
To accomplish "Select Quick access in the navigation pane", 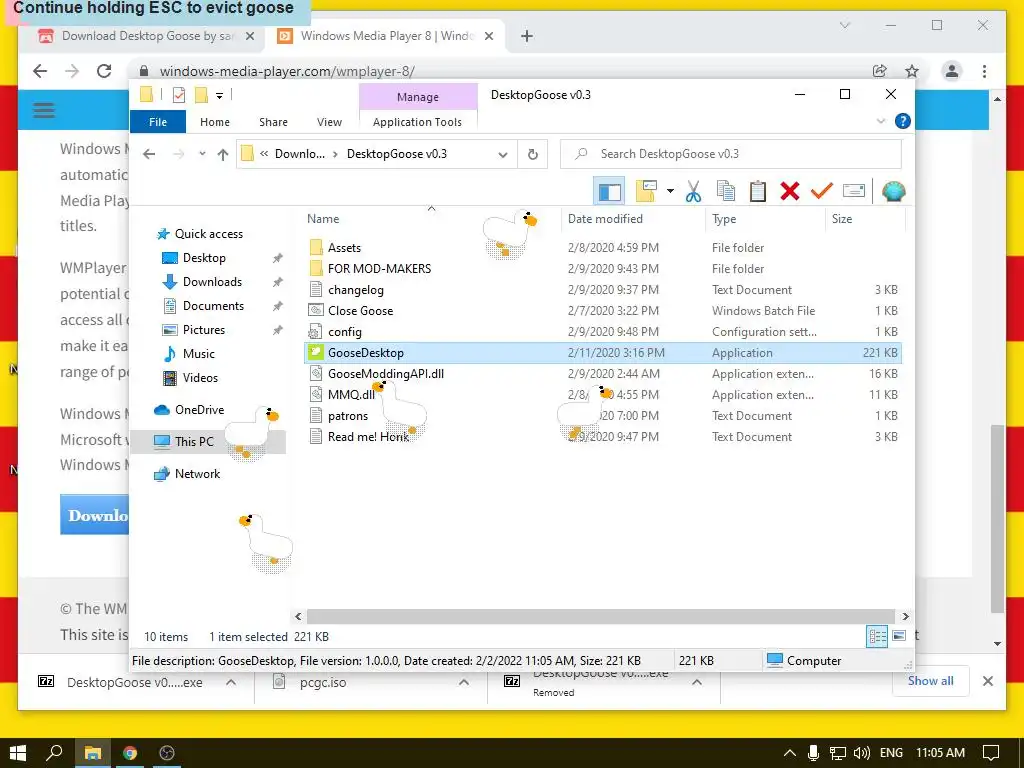I will point(208,234).
